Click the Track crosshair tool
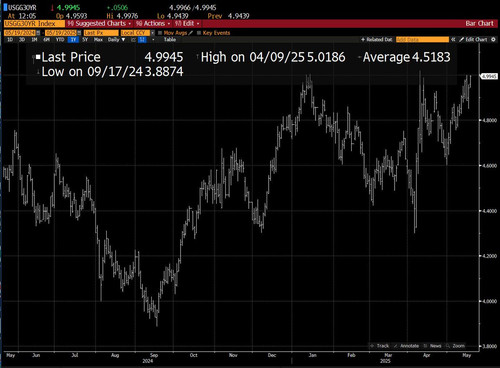 pos(379,346)
